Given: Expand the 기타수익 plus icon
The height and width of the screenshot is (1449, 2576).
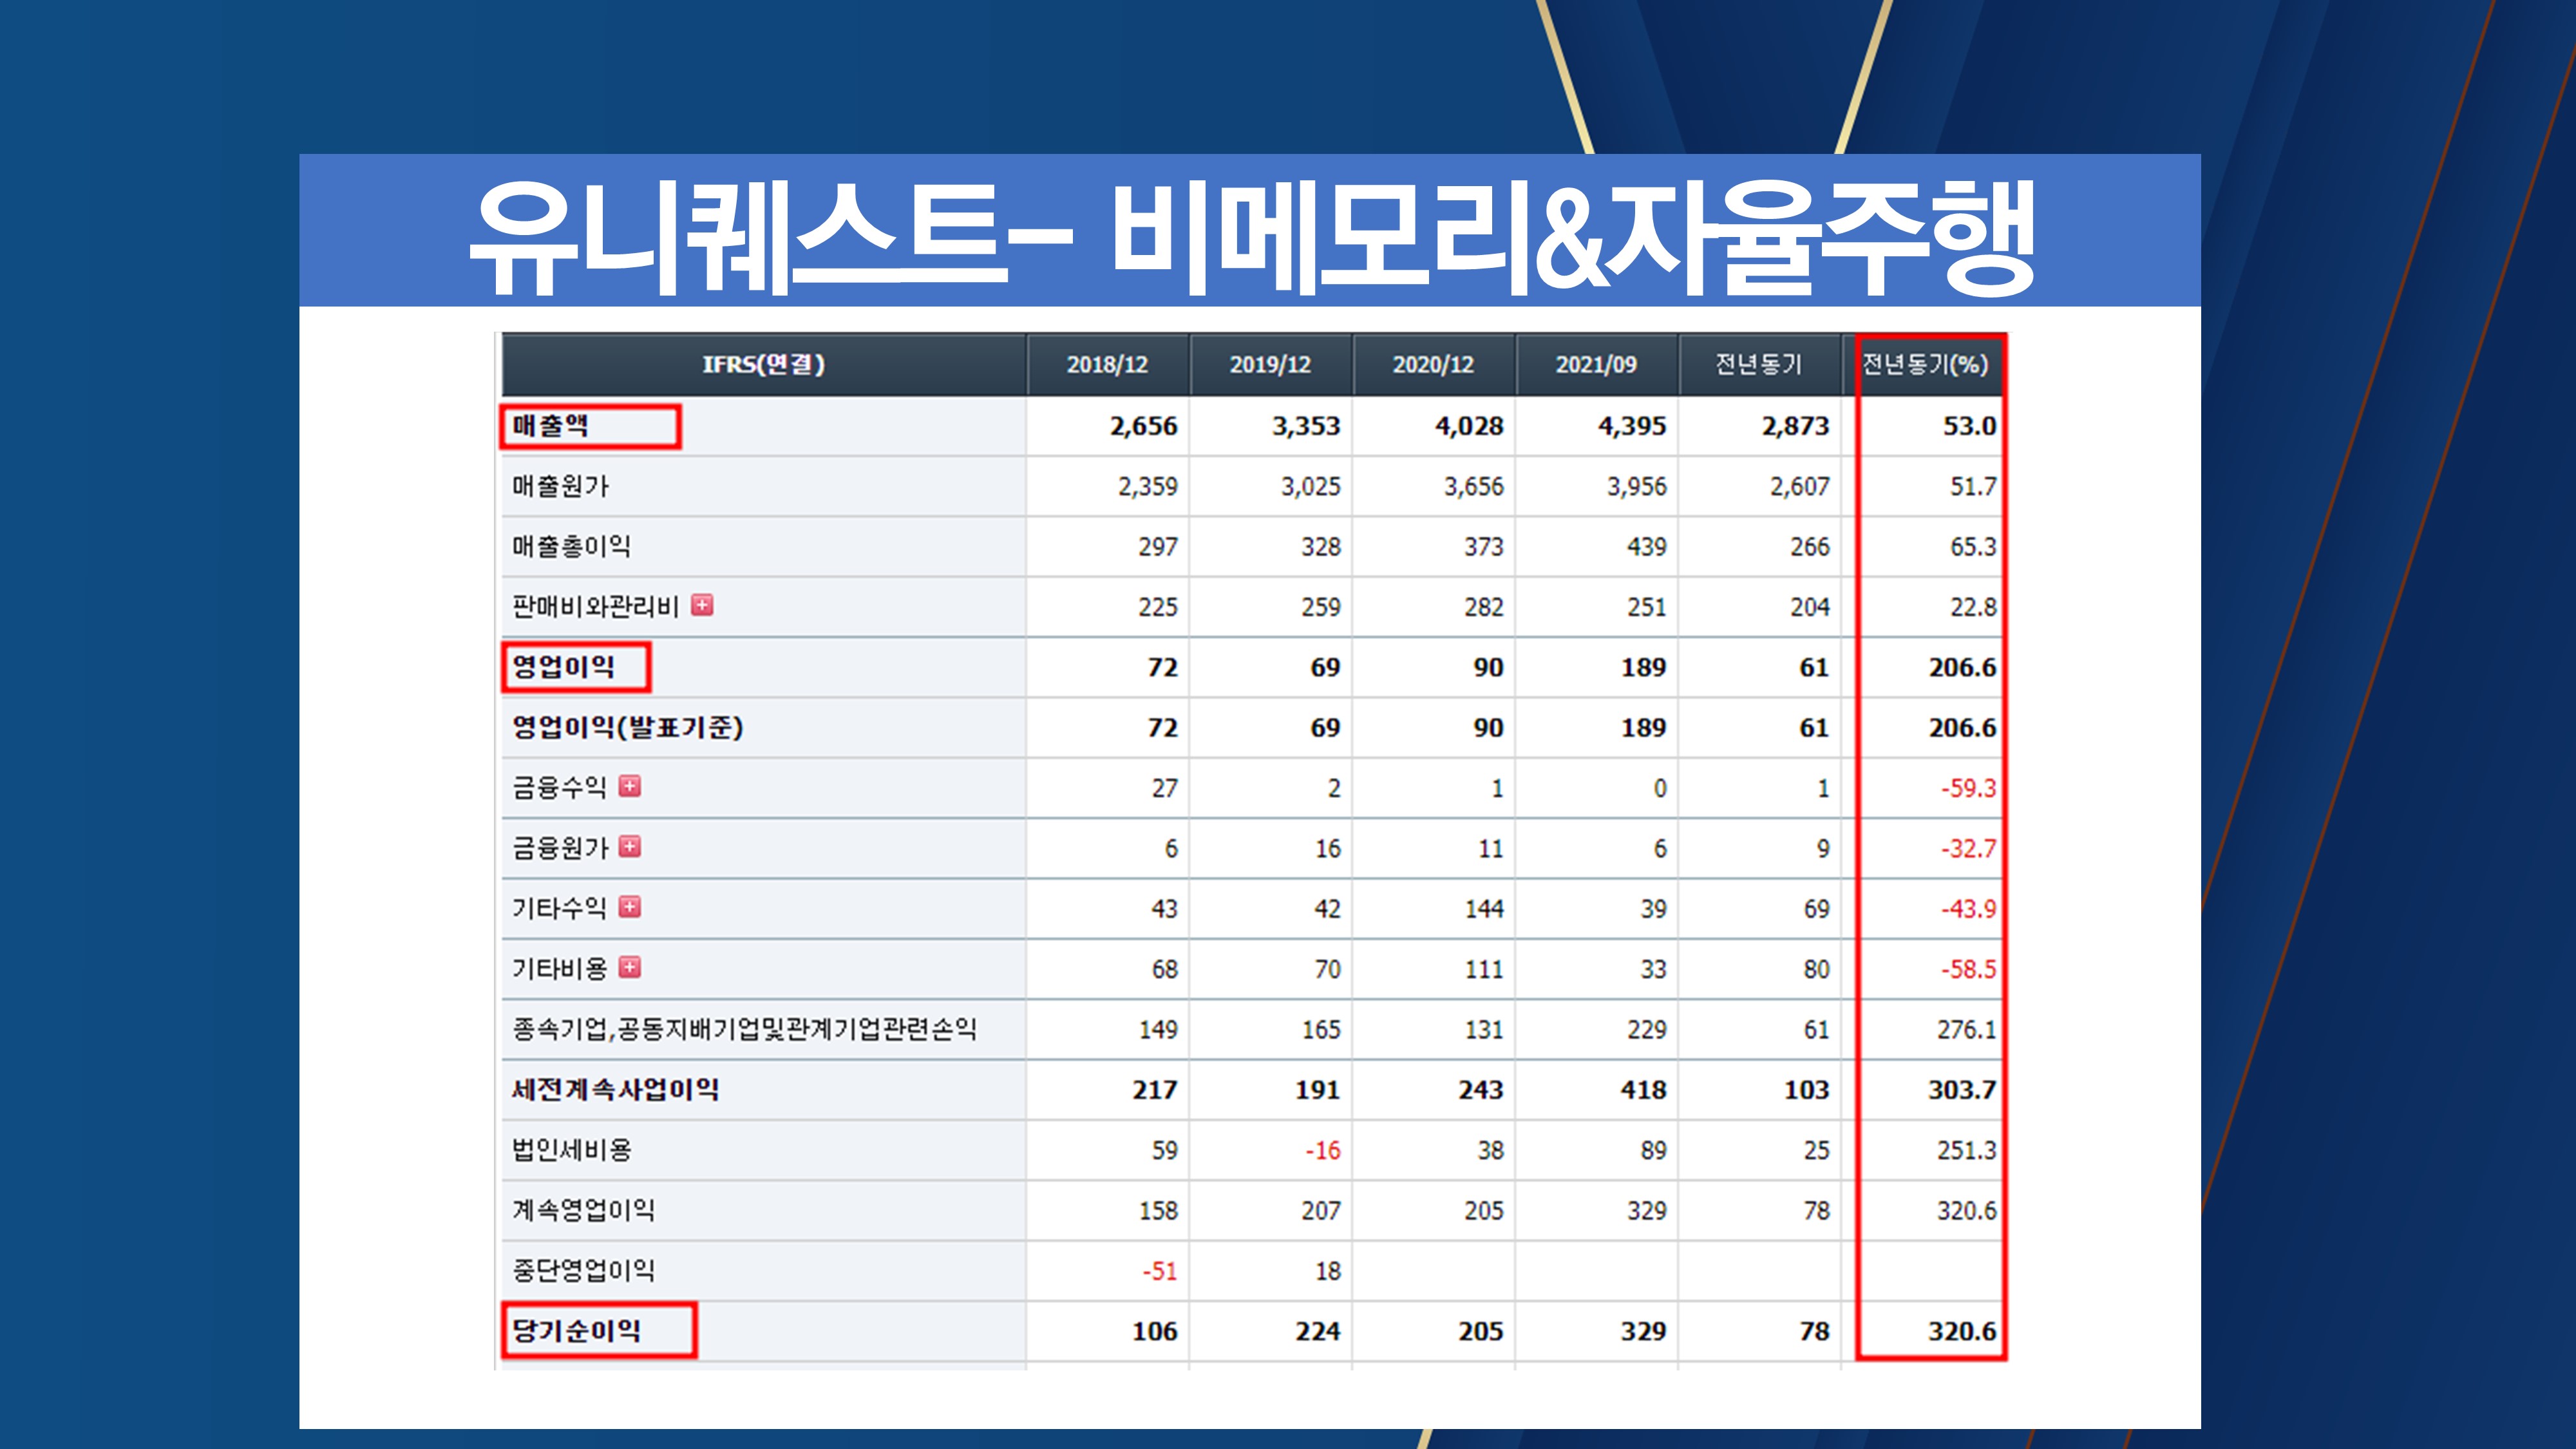Looking at the screenshot, I should tap(629, 907).
